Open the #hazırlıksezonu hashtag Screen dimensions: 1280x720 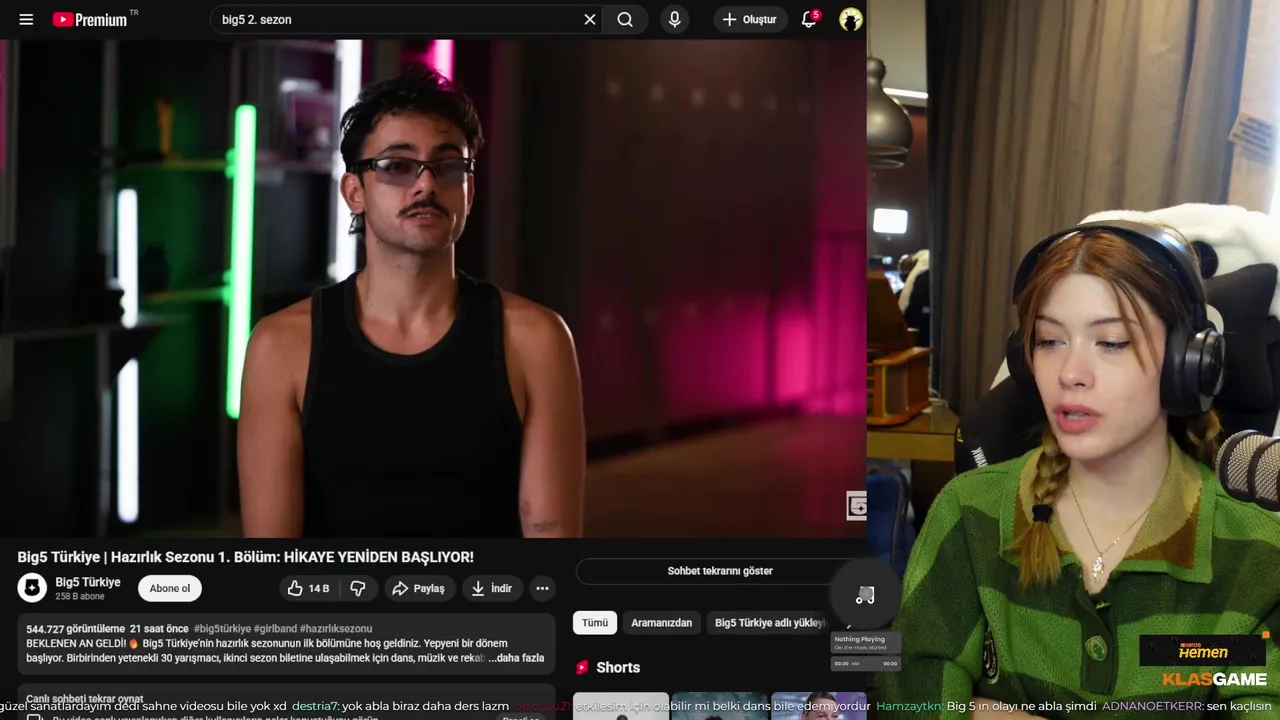pyautogui.click(x=336, y=629)
